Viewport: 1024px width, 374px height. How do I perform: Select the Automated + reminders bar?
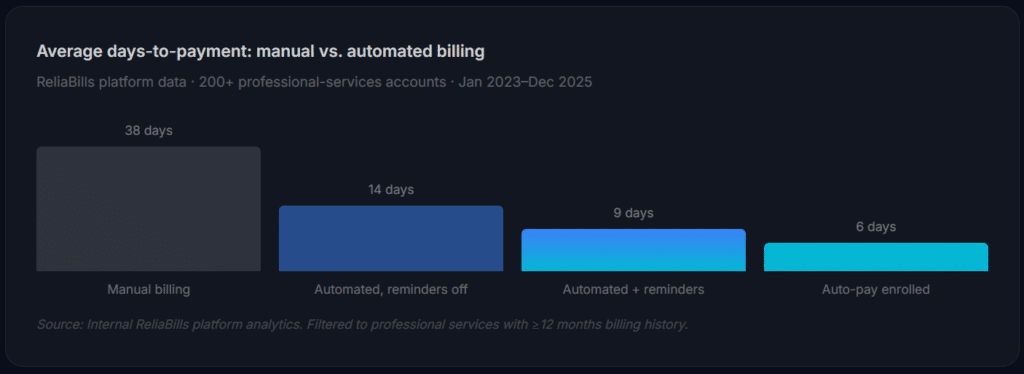pyautogui.click(x=633, y=250)
